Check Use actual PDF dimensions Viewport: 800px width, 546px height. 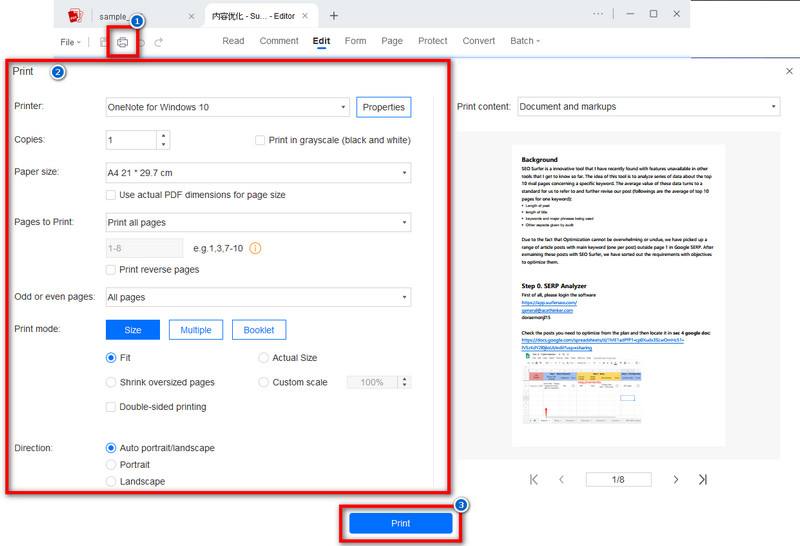110,195
